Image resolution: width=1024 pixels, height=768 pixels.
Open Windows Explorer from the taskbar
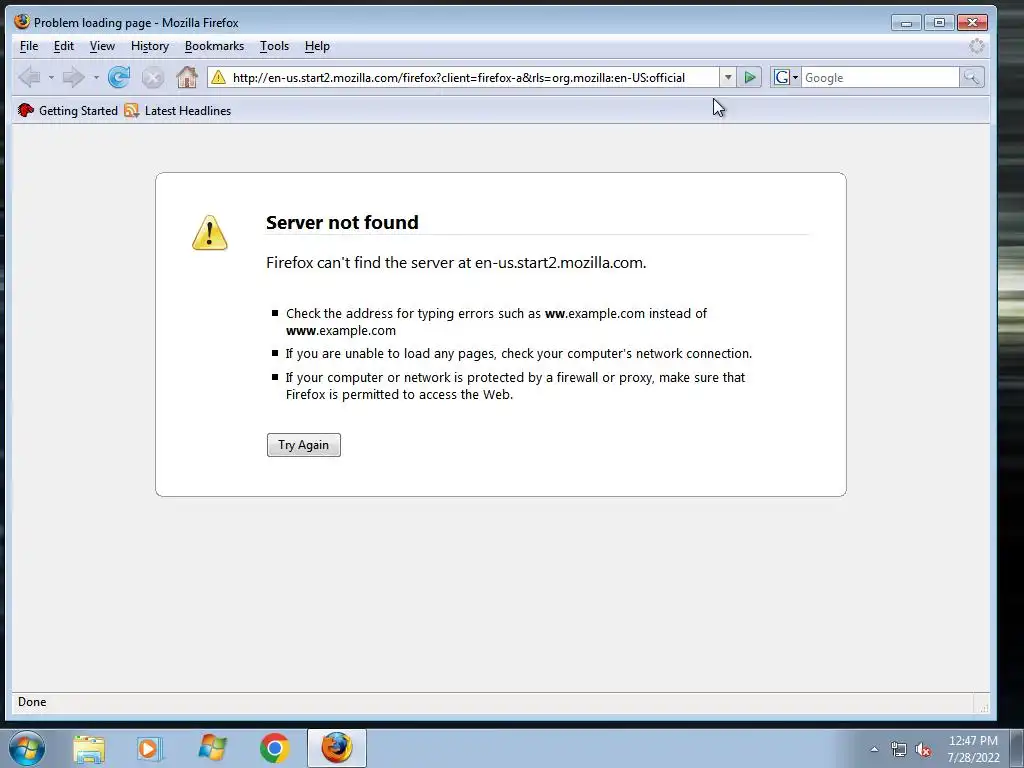point(89,748)
